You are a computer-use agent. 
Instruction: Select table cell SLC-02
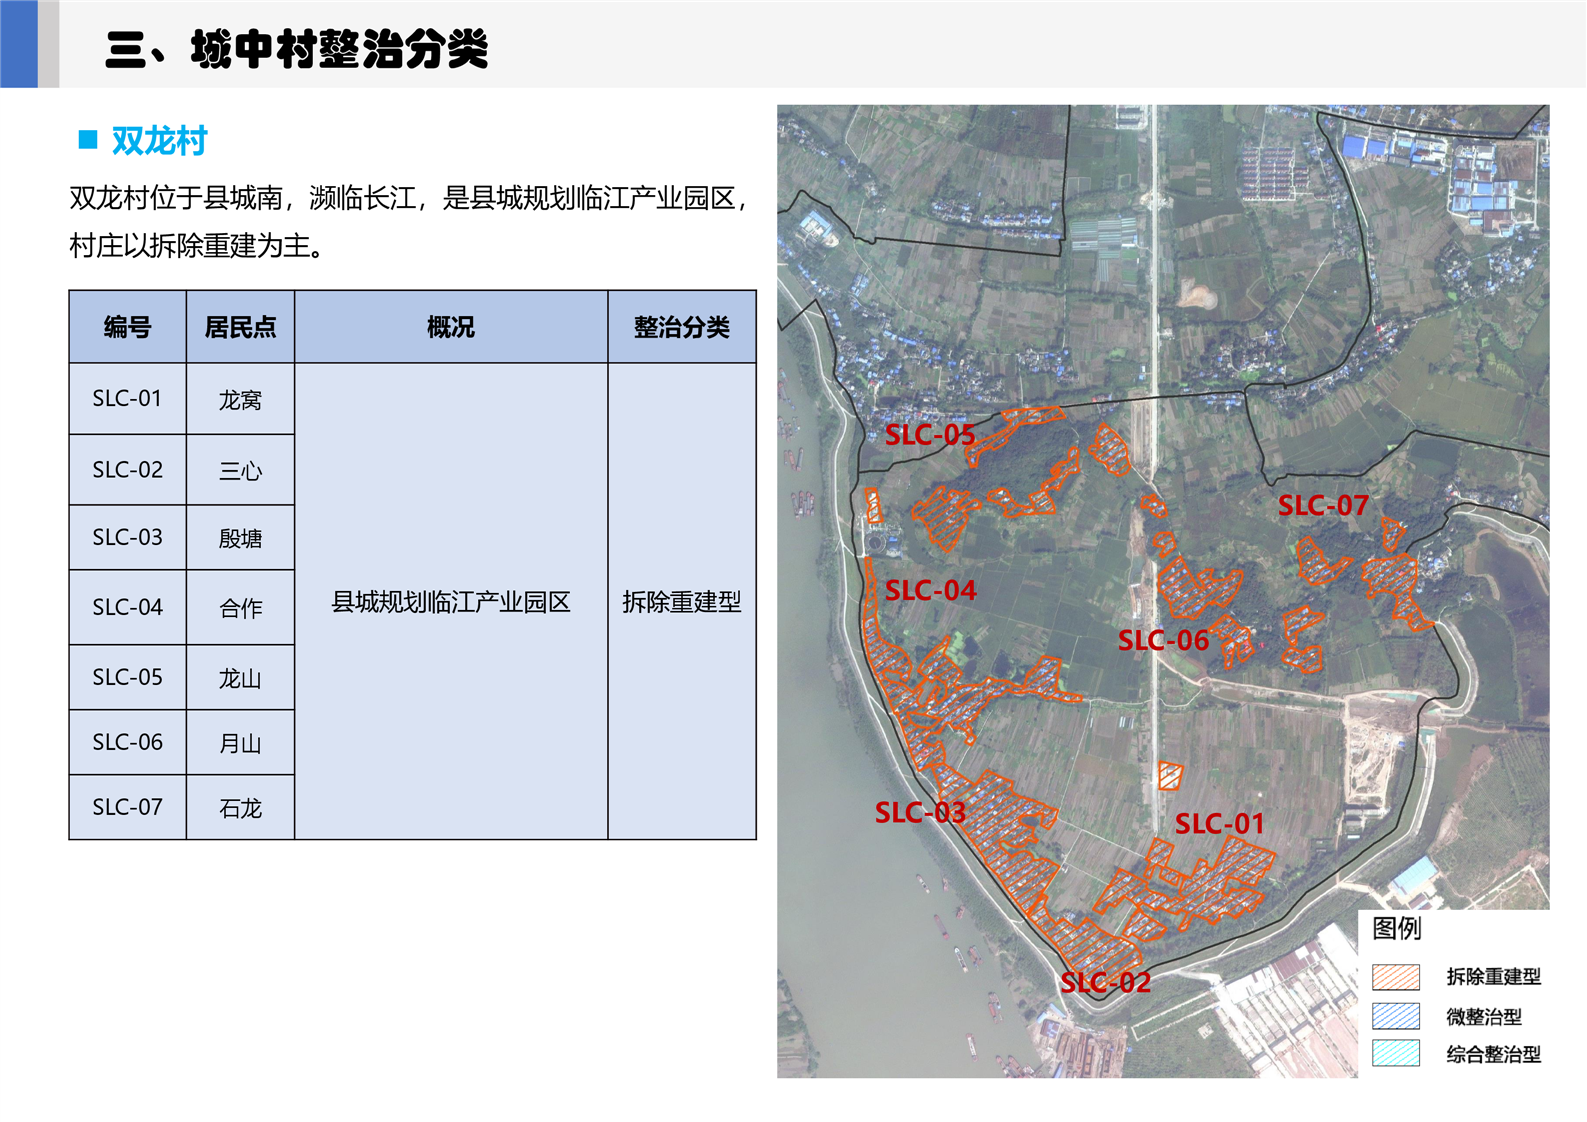click(127, 469)
